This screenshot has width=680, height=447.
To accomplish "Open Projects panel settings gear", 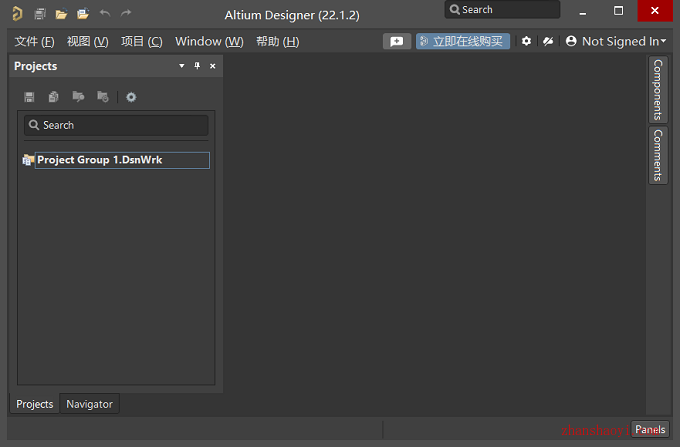I will pos(131,97).
